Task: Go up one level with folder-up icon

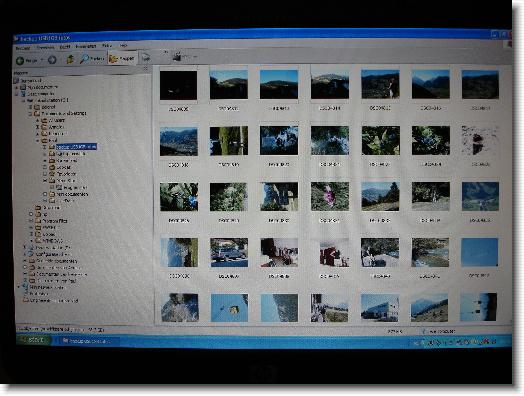Action: (x=70, y=59)
